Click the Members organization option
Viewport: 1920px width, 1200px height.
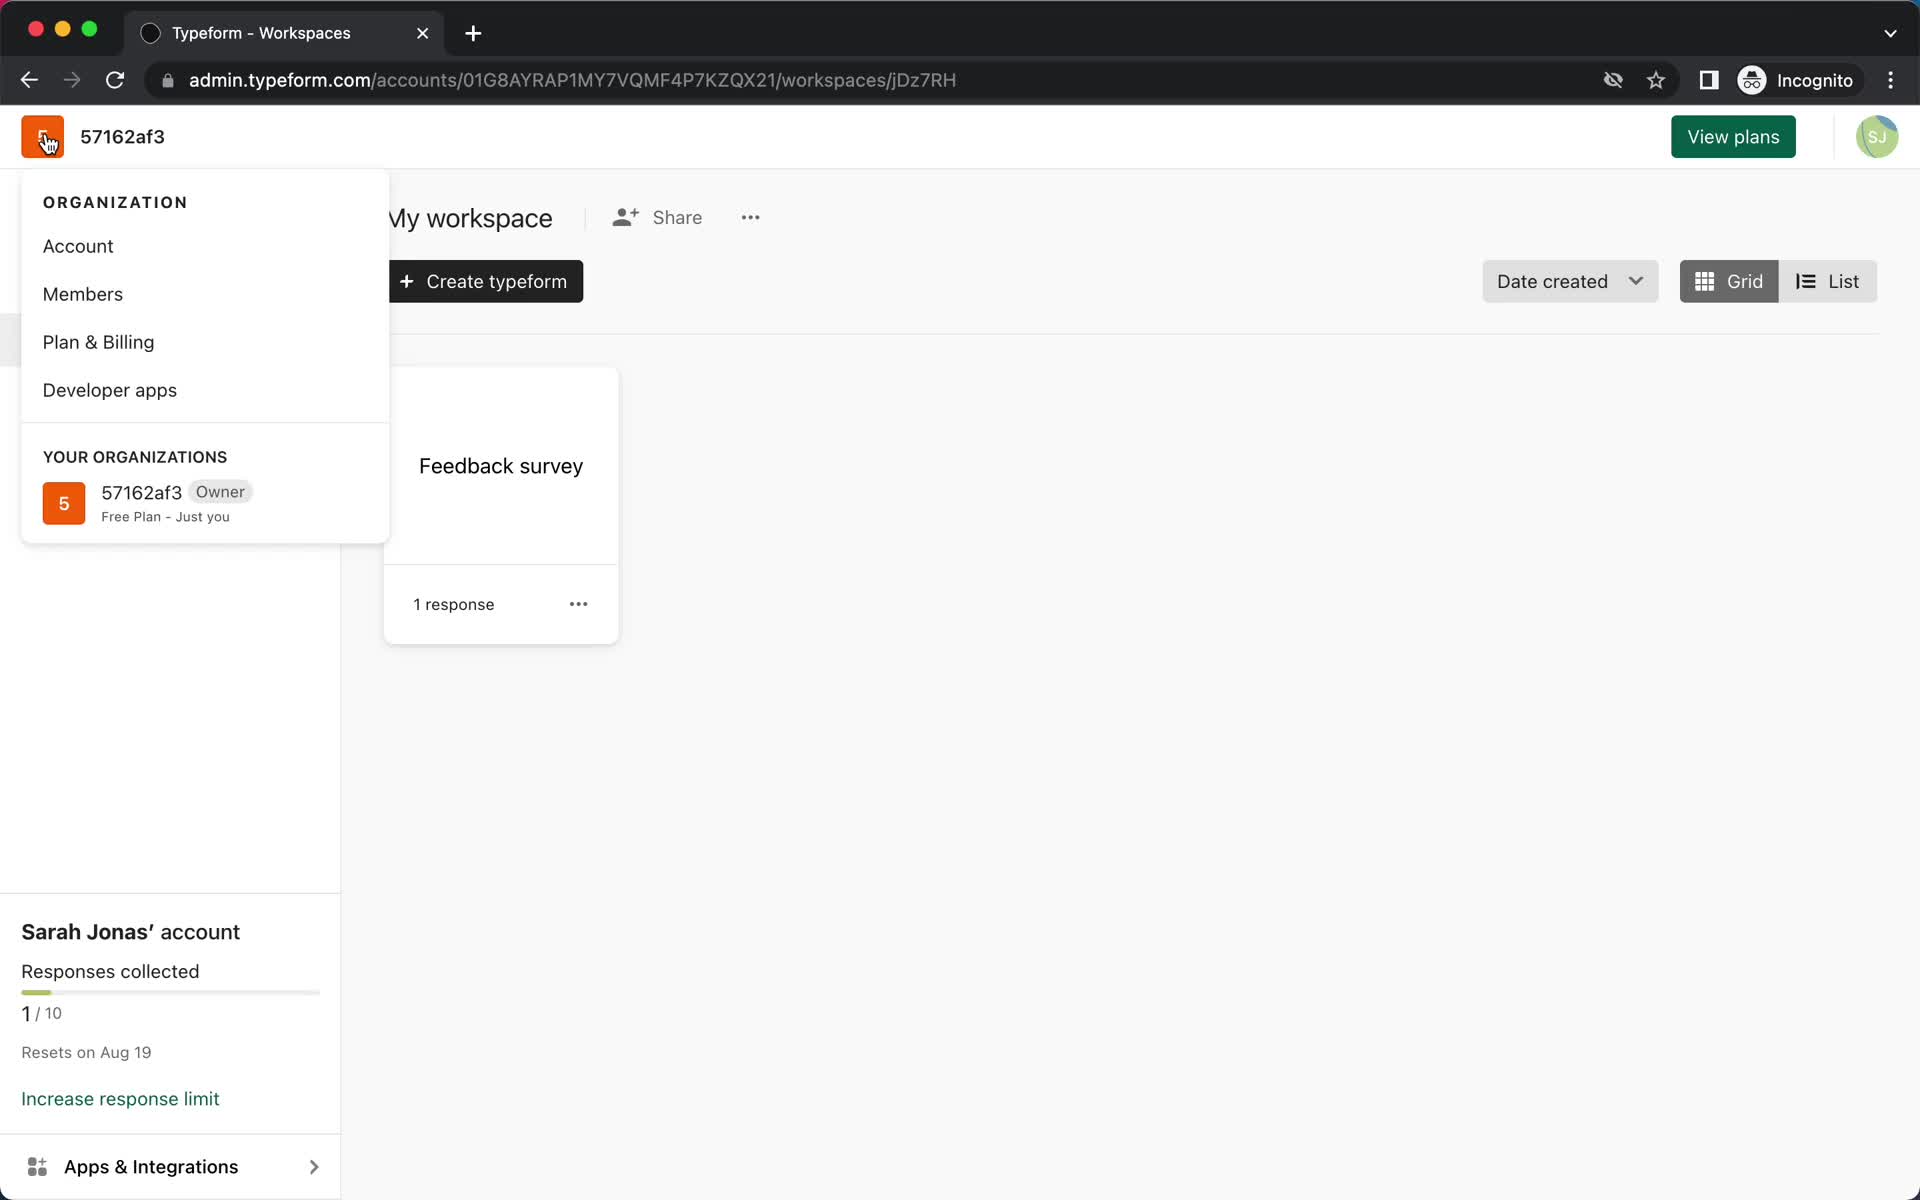pos(82,293)
